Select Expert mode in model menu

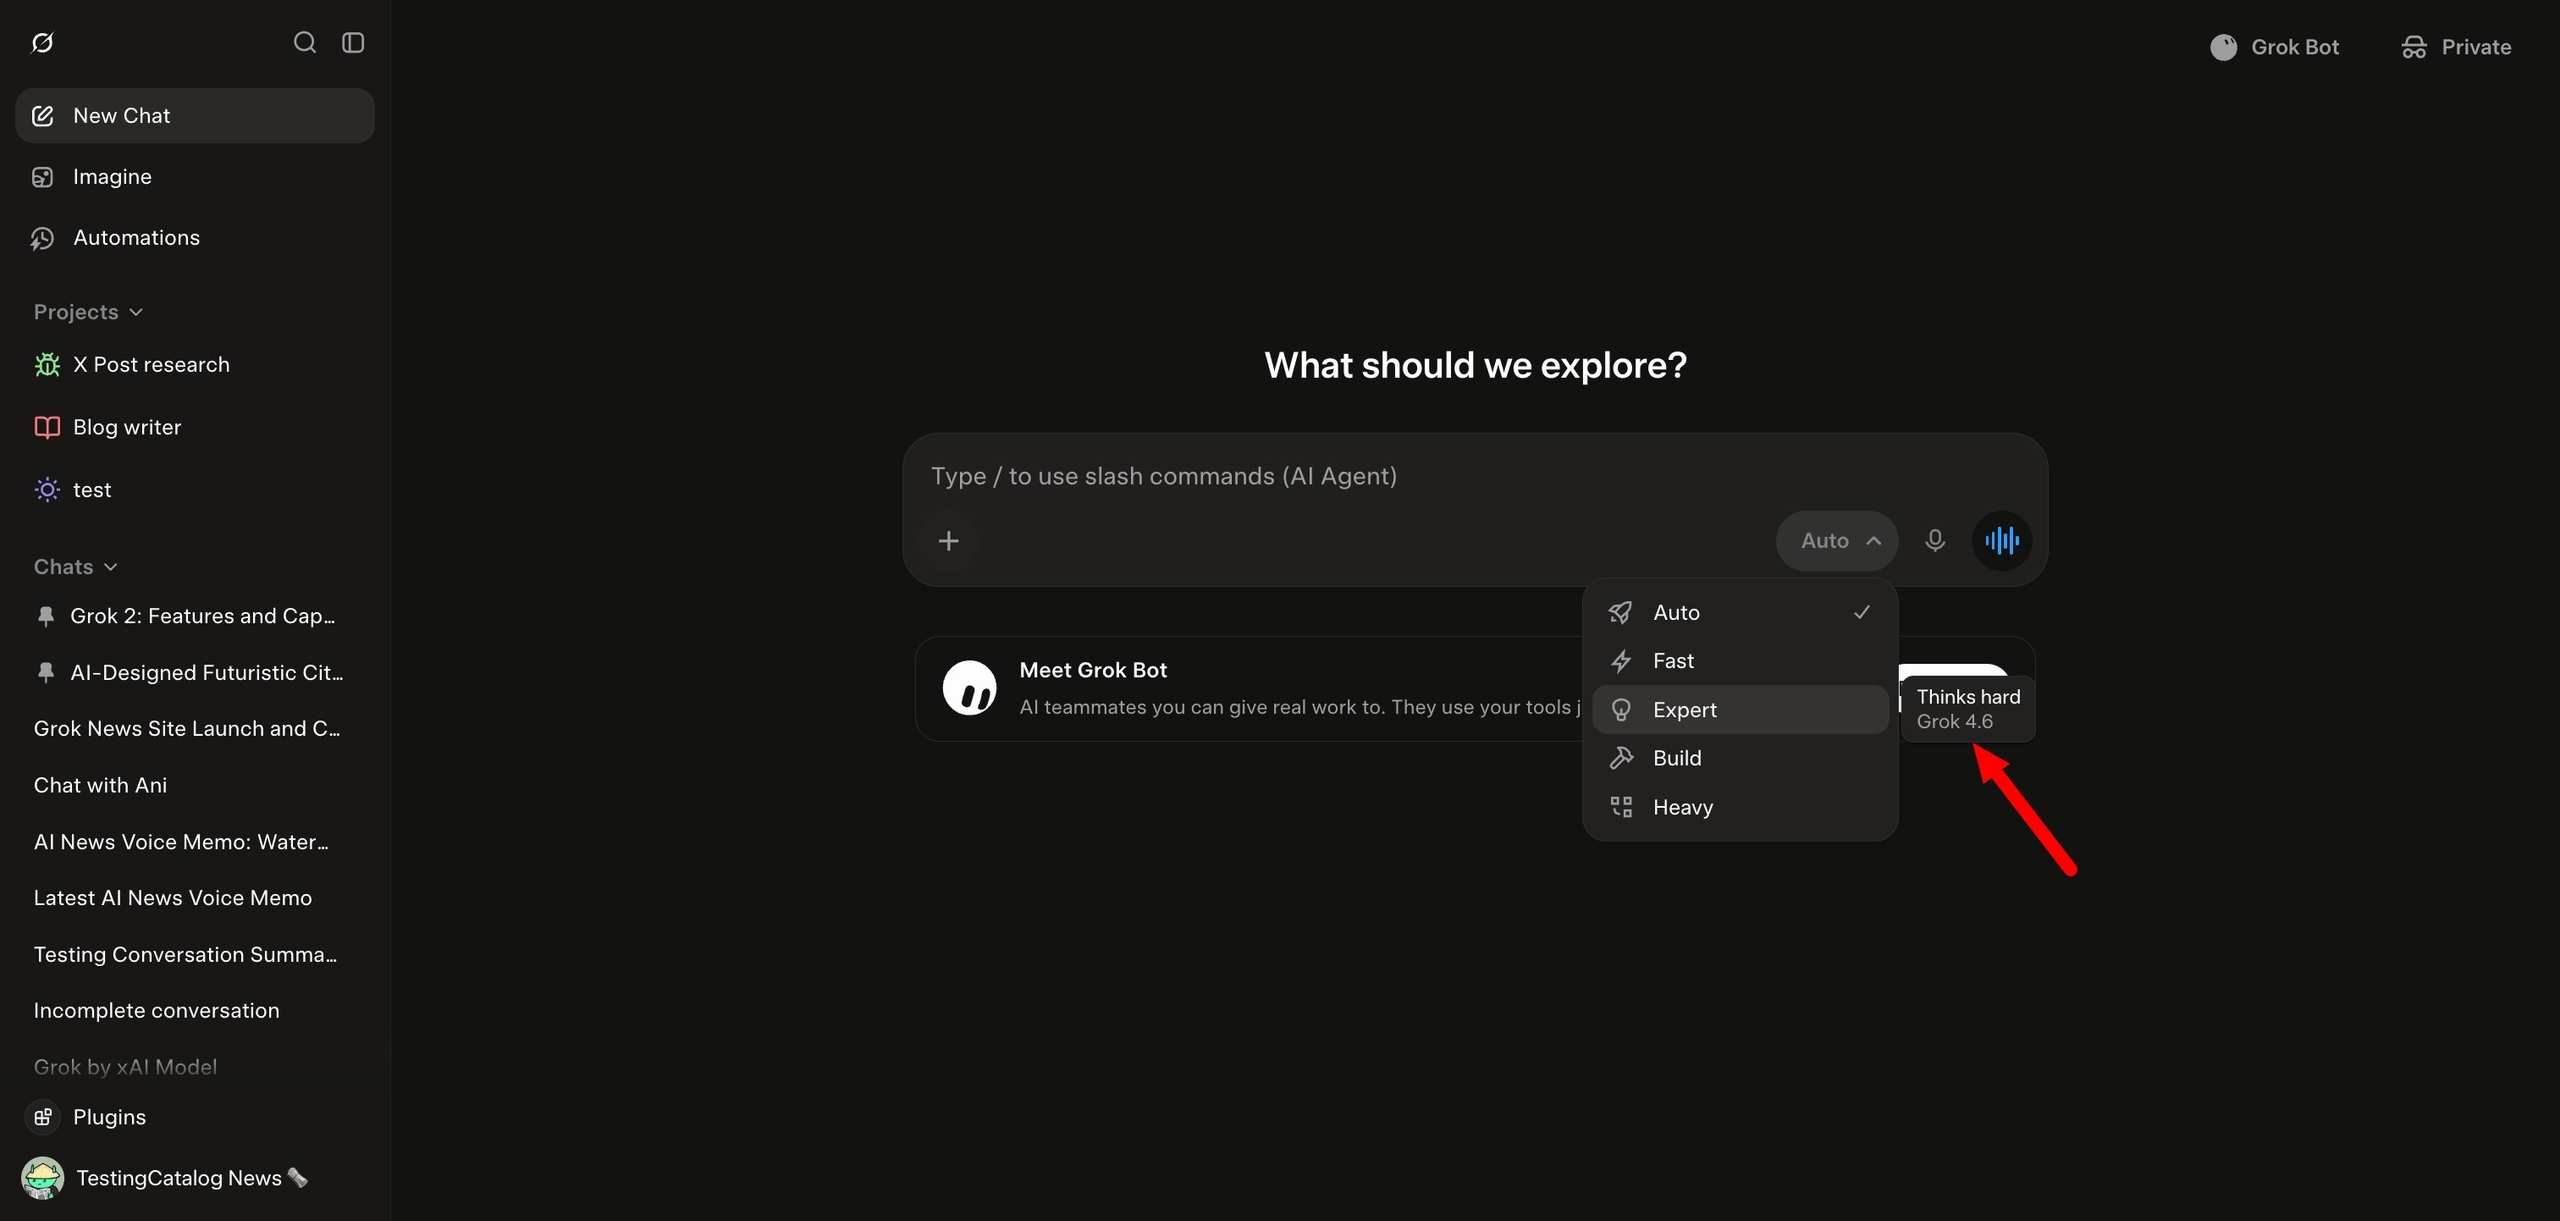tap(1740, 710)
